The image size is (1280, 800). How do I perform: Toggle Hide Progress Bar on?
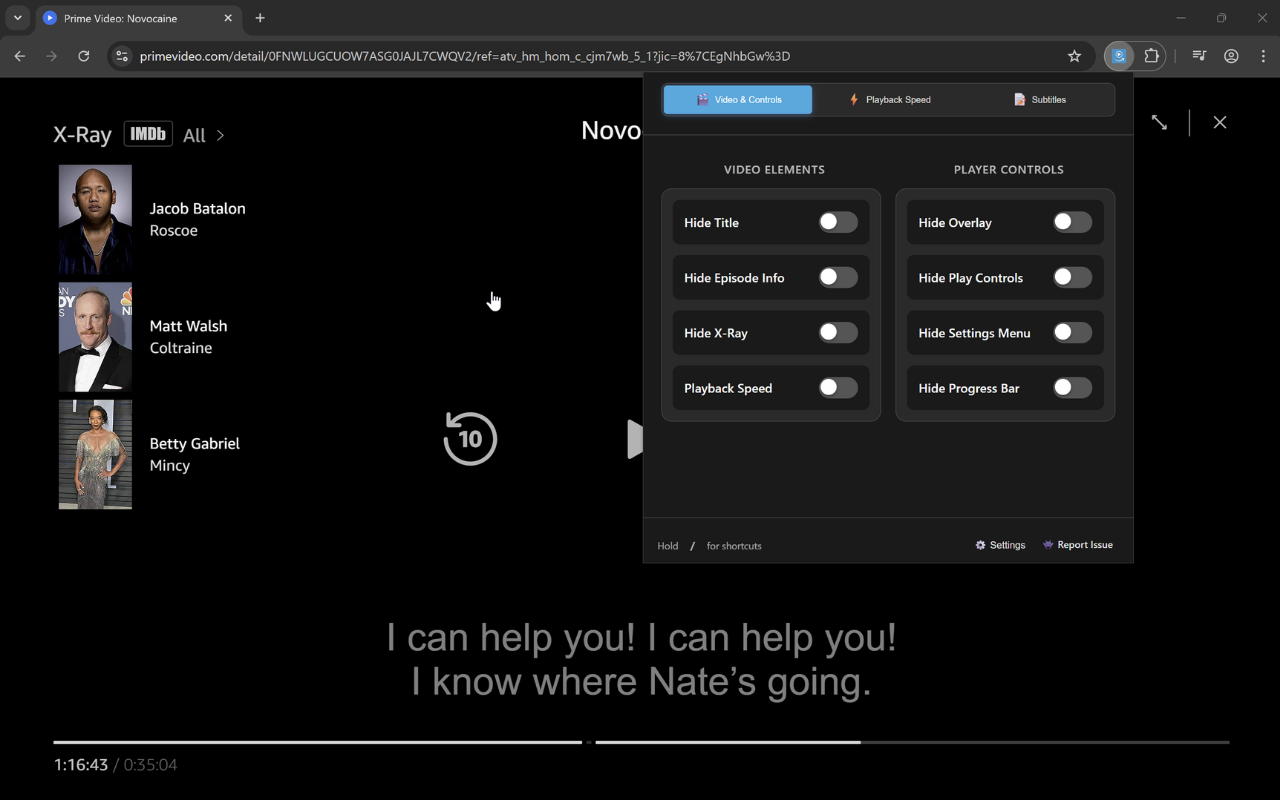1072,387
